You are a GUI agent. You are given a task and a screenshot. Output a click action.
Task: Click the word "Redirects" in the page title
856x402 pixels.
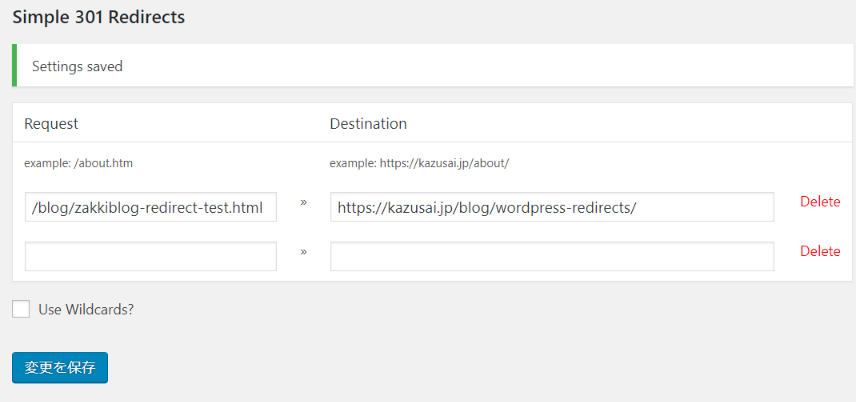tap(149, 17)
